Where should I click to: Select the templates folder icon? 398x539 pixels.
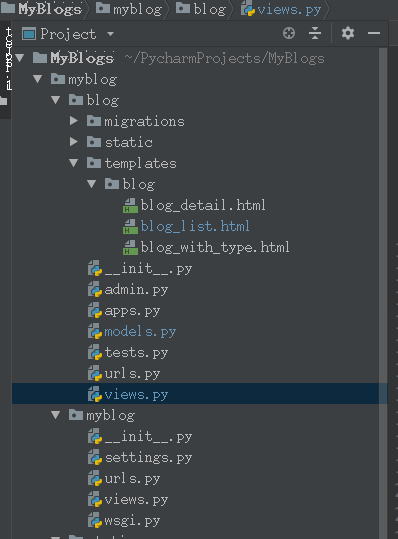click(x=93, y=163)
